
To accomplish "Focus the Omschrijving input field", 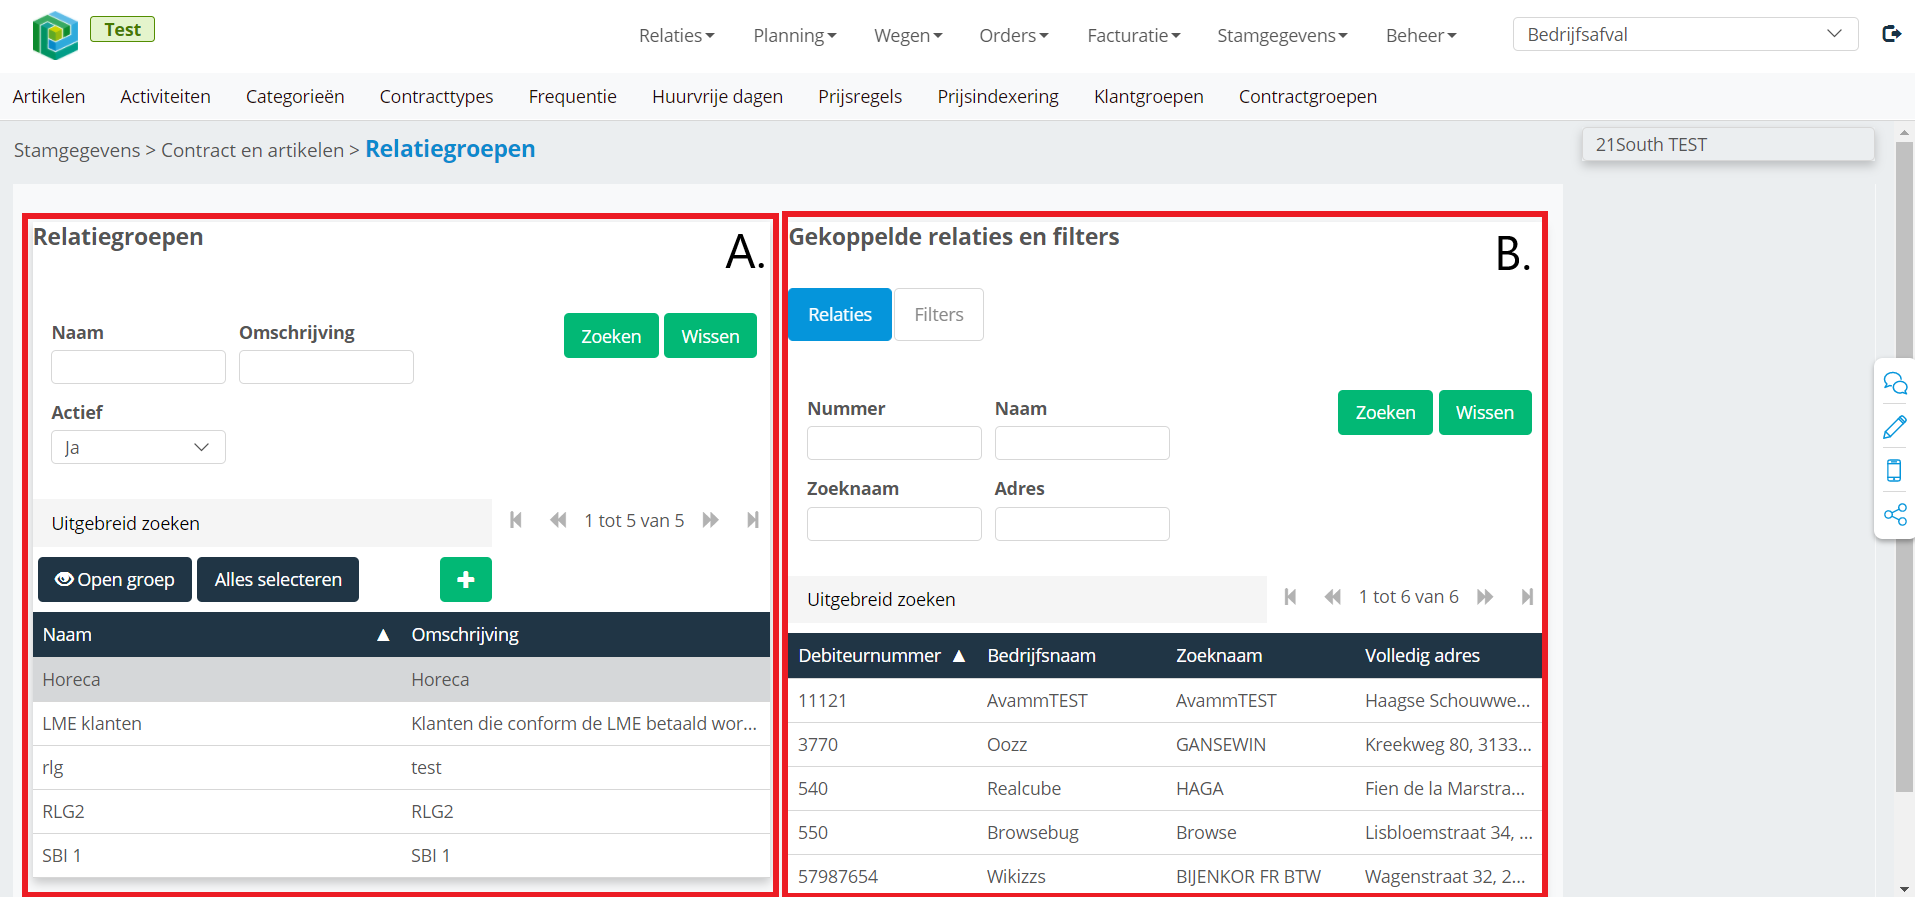I will (x=326, y=367).
